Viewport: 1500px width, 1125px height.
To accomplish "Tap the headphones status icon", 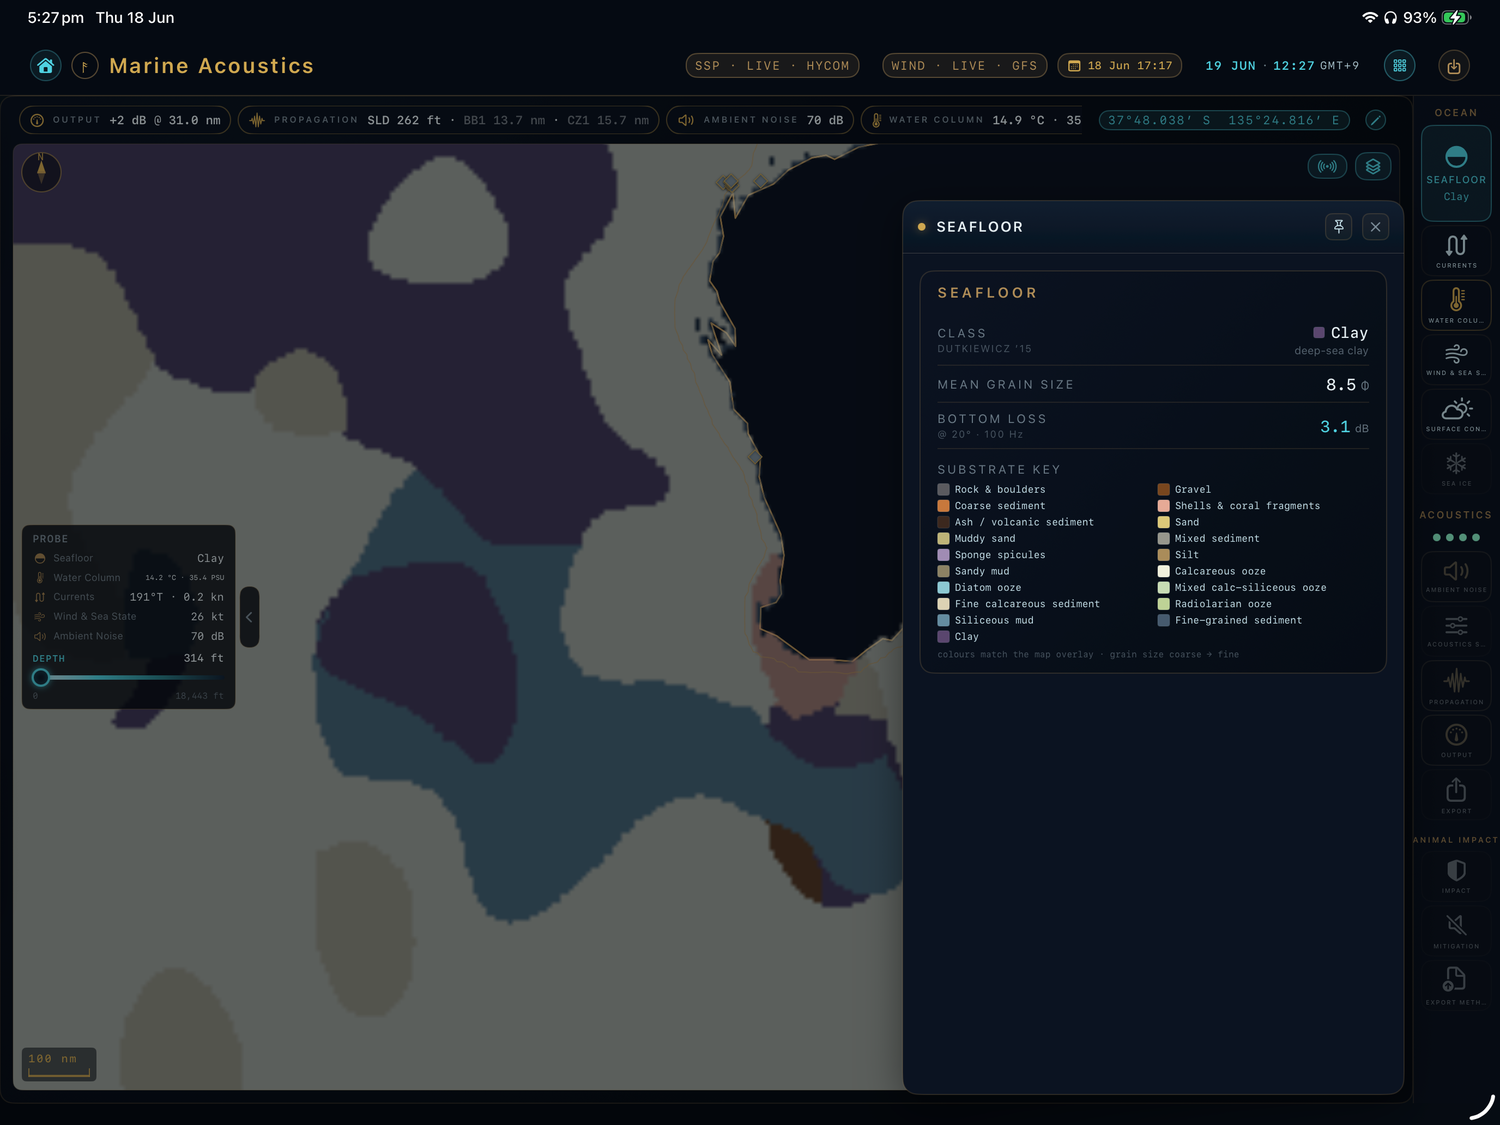I will pyautogui.click(x=1390, y=18).
